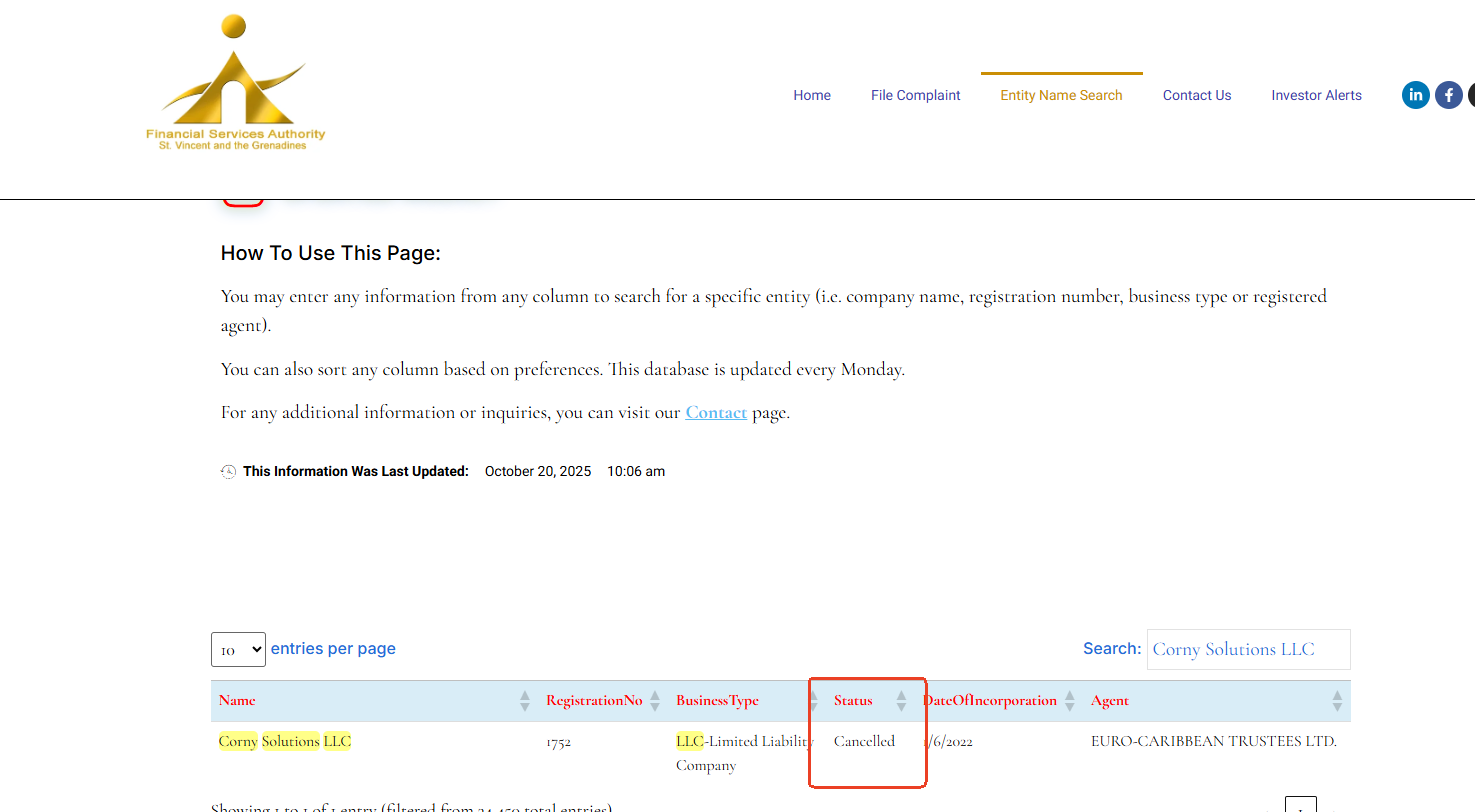Click sort arrows in Name column
The width and height of the screenshot is (1475, 812).
tap(525, 701)
